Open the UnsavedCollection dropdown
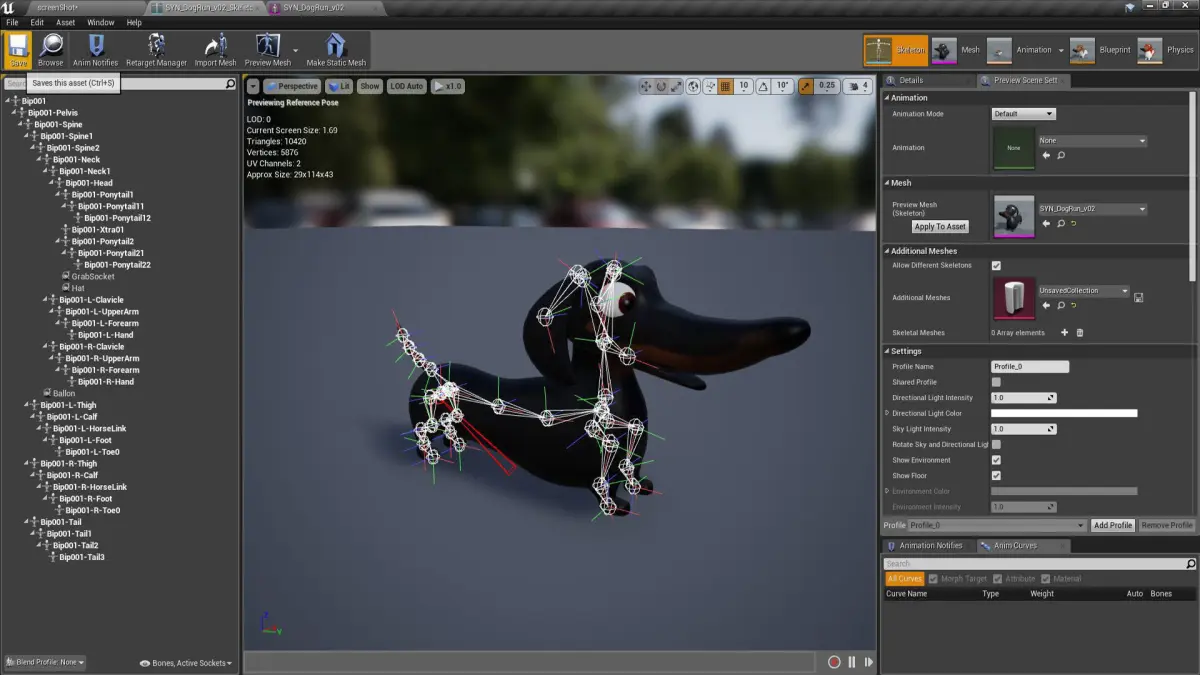Image resolution: width=1200 pixels, height=675 pixels. (x=1084, y=291)
